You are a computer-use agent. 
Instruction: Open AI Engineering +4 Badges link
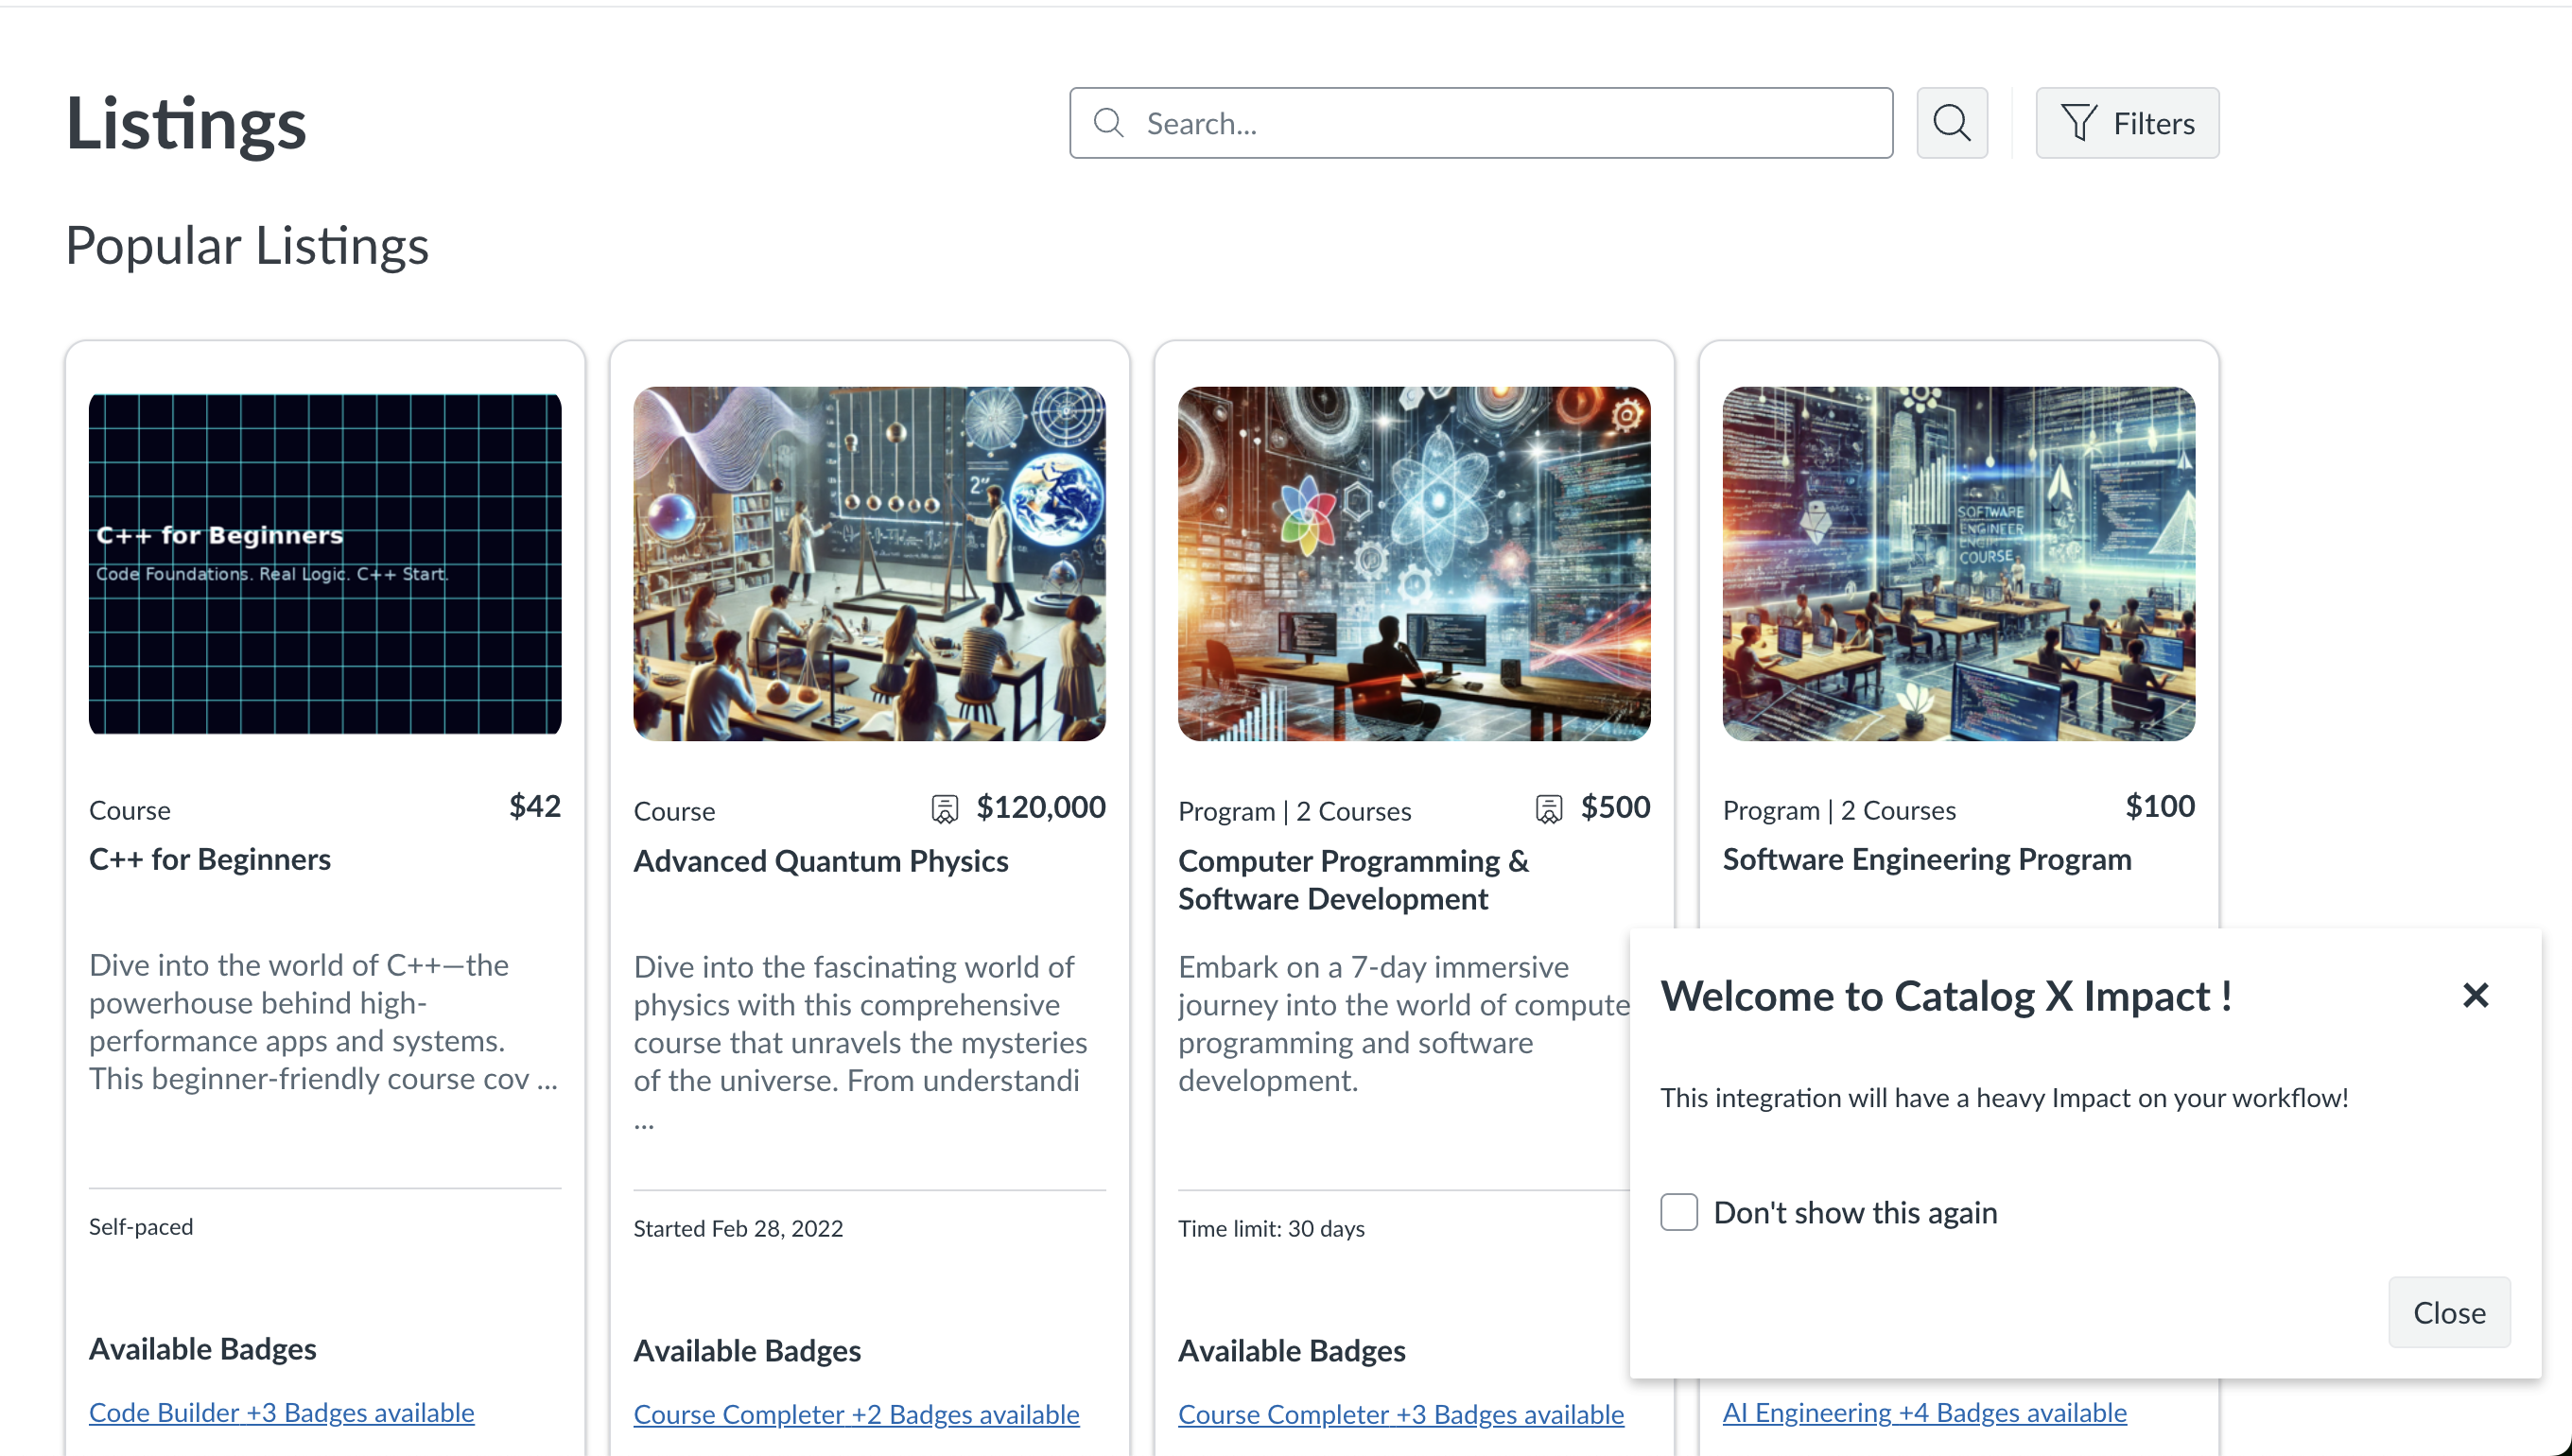point(1924,1412)
